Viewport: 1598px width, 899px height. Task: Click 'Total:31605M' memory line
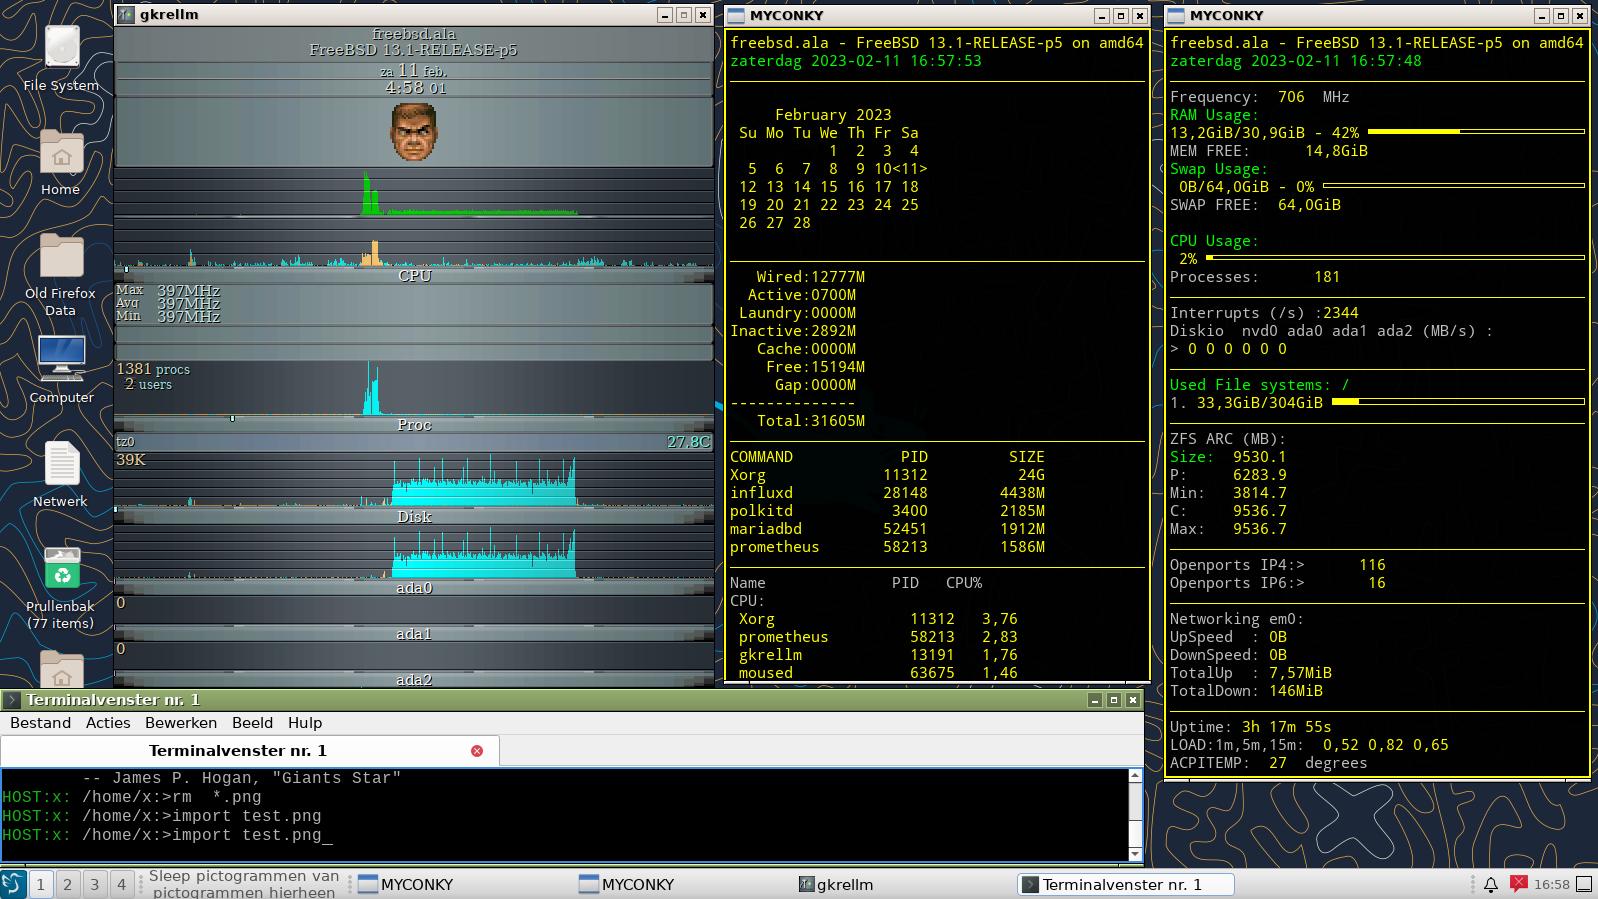tap(810, 421)
